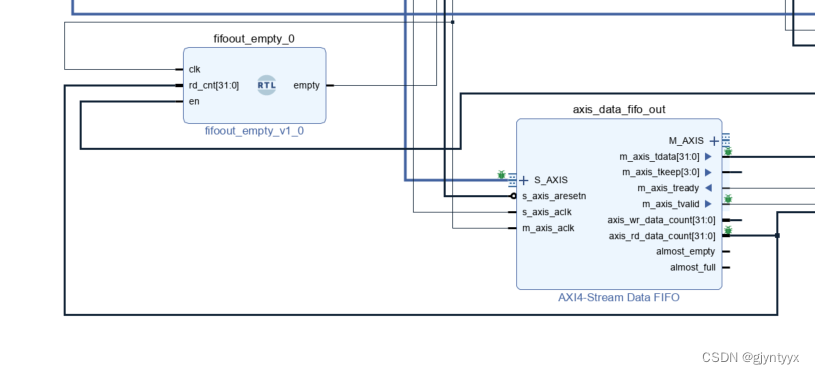This screenshot has width=815, height=374.
Task: Click the S_AXIS bus interface pin icon
Action: [512, 180]
